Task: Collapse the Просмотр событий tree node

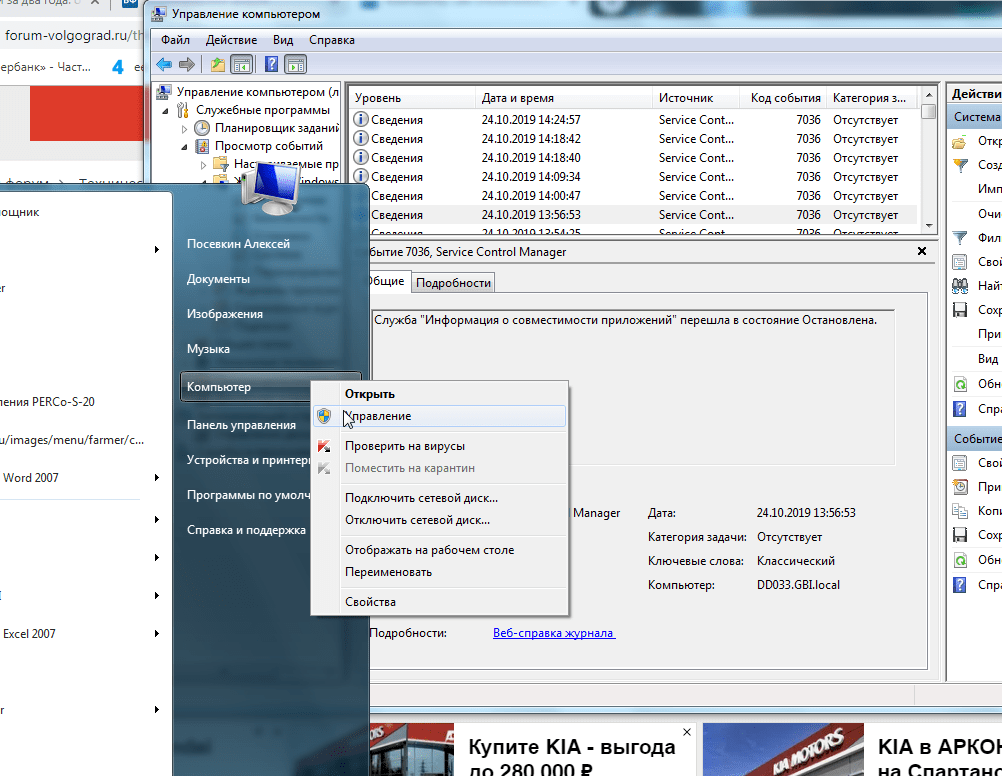Action: tap(185, 147)
